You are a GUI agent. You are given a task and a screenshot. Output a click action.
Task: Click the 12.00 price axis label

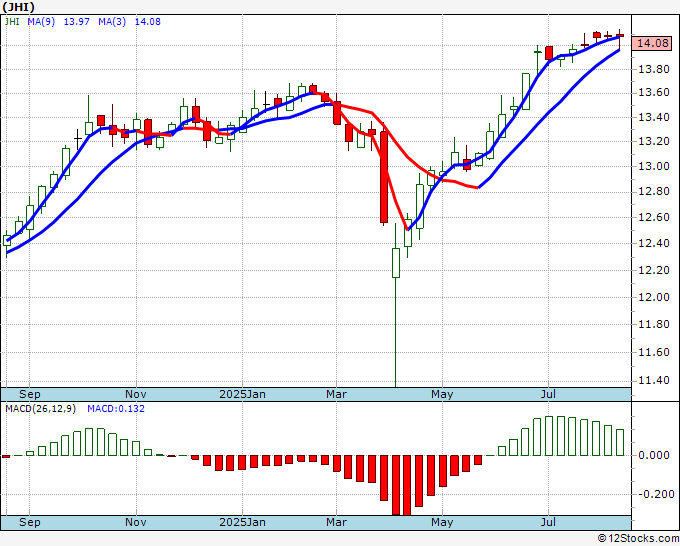[x=653, y=297]
